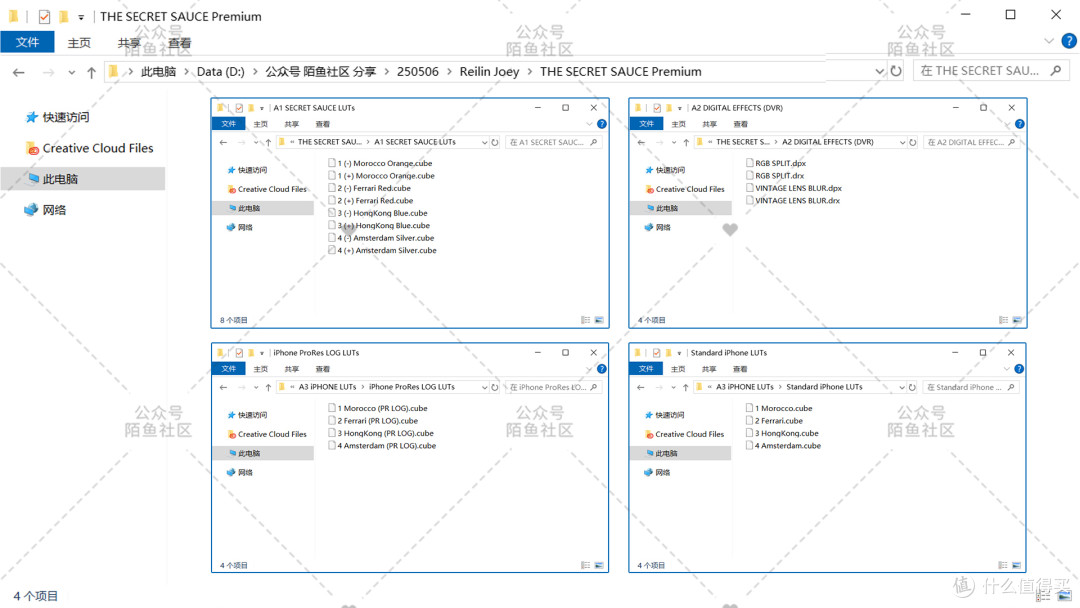This screenshot has width=1080, height=608.
Task: Select 3 HongKong (PR LOG).cube file
Action: tap(382, 433)
